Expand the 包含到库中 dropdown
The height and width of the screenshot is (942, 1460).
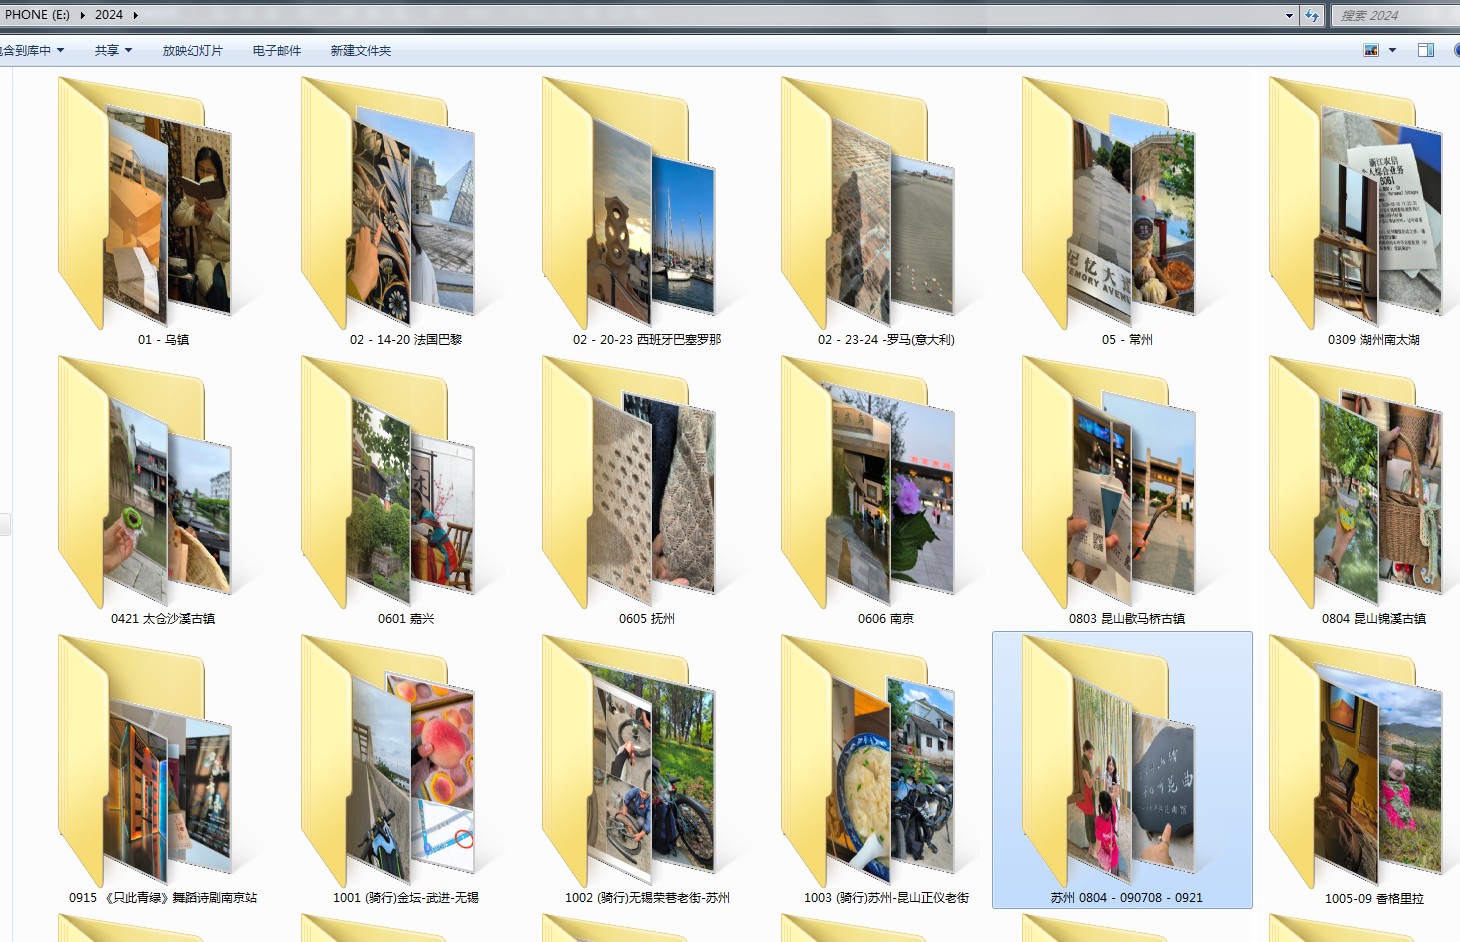coord(32,50)
